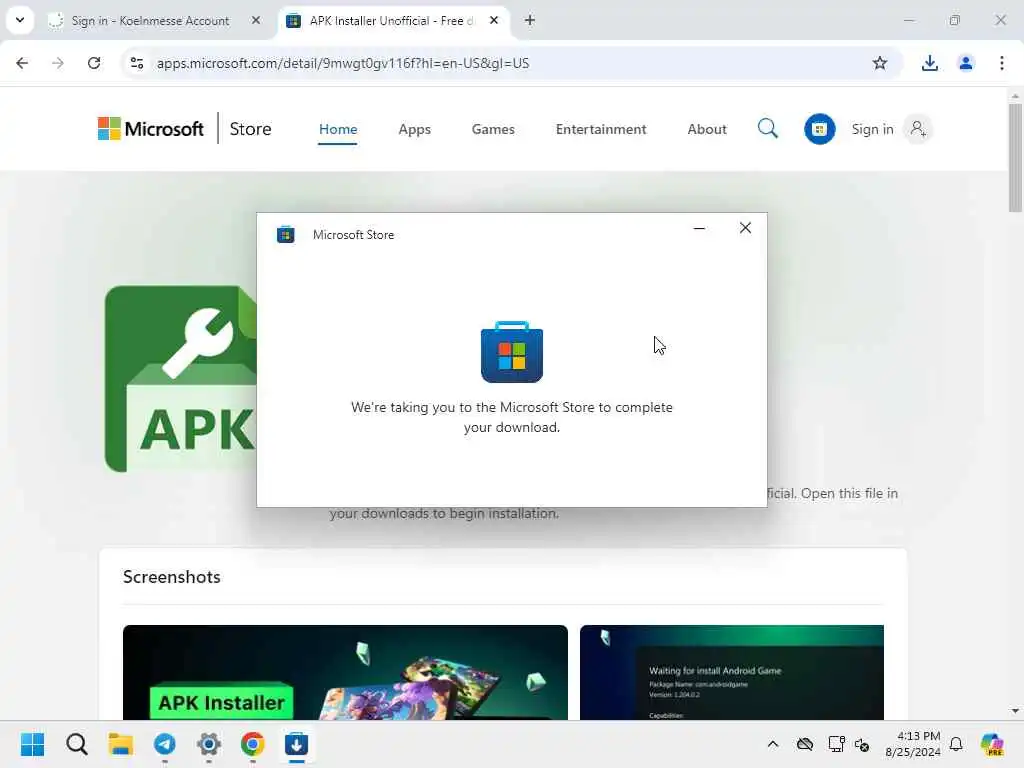The width and height of the screenshot is (1024, 768).
Task: Open a new browser tab
Action: point(530,21)
